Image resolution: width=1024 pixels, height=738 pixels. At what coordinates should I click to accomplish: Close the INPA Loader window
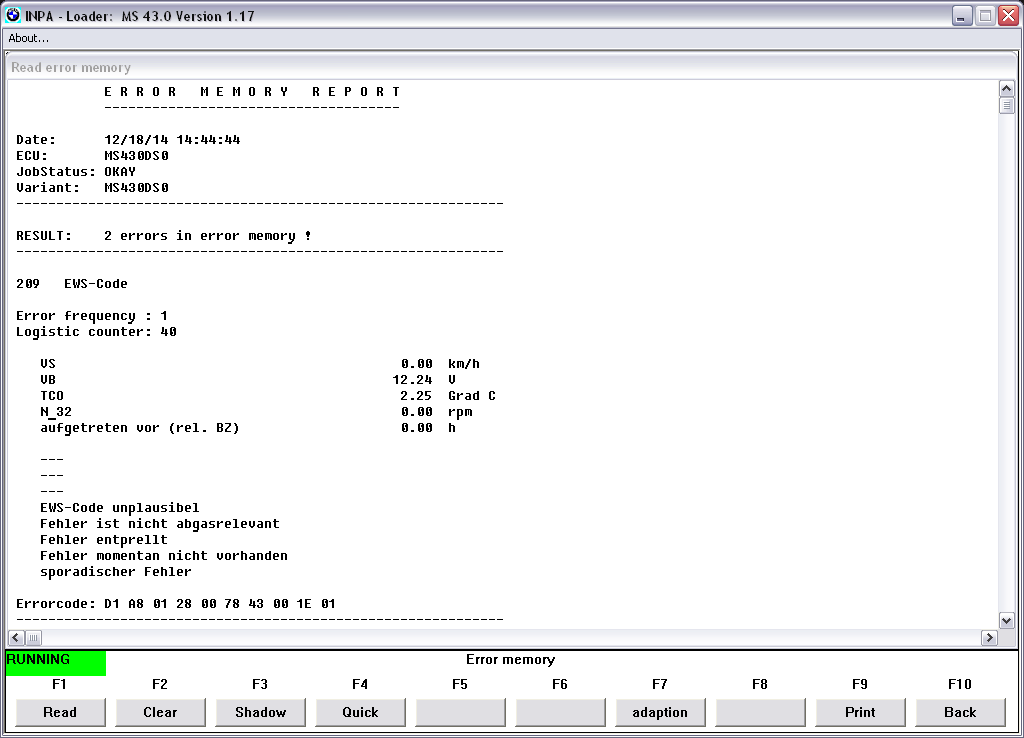coord(1007,15)
